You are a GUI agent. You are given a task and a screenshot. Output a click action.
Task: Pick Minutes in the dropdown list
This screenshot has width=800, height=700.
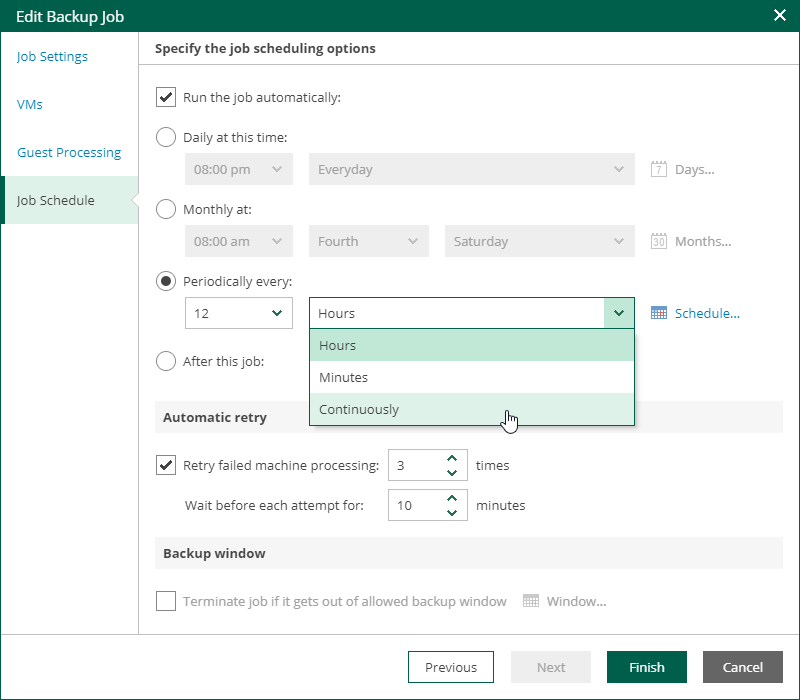pyautogui.click(x=344, y=377)
